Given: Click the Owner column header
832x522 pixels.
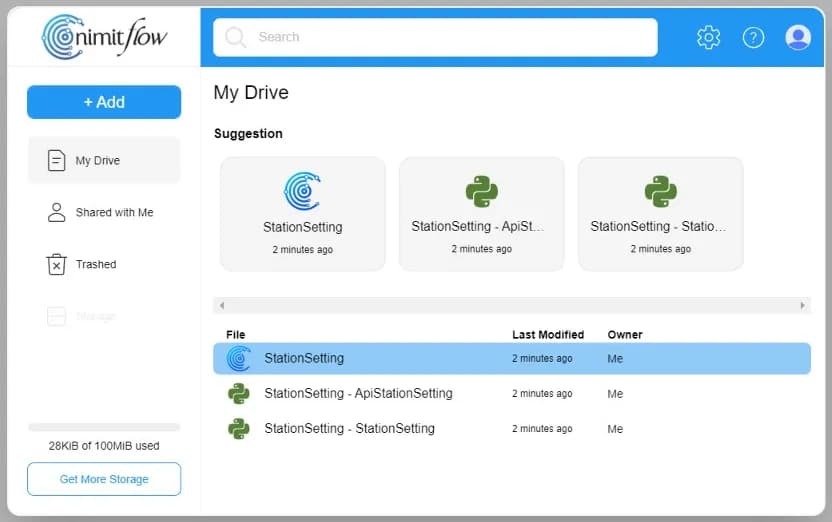Looking at the screenshot, I should (x=625, y=335).
